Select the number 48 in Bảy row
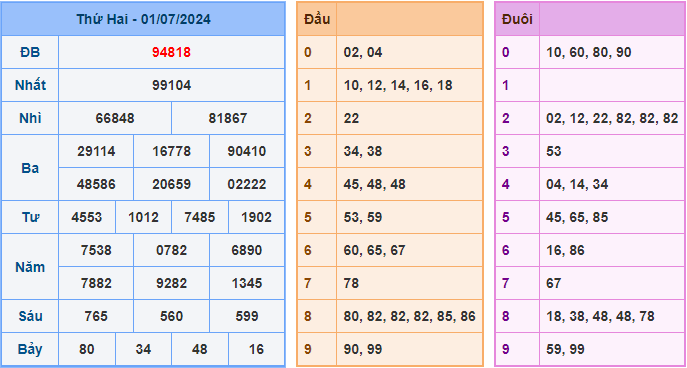The height and width of the screenshot is (368, 687). tap(200, 349)
